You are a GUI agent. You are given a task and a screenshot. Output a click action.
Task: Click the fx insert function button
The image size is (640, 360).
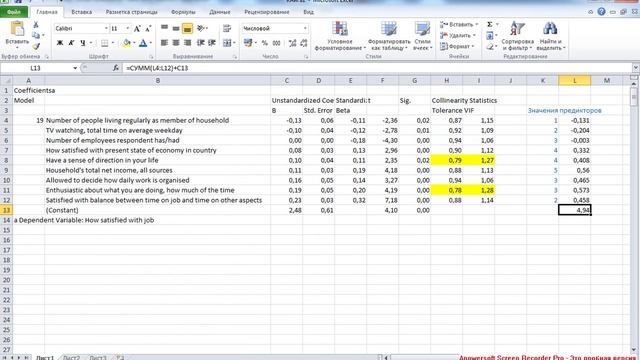click(x=116, y=68)
